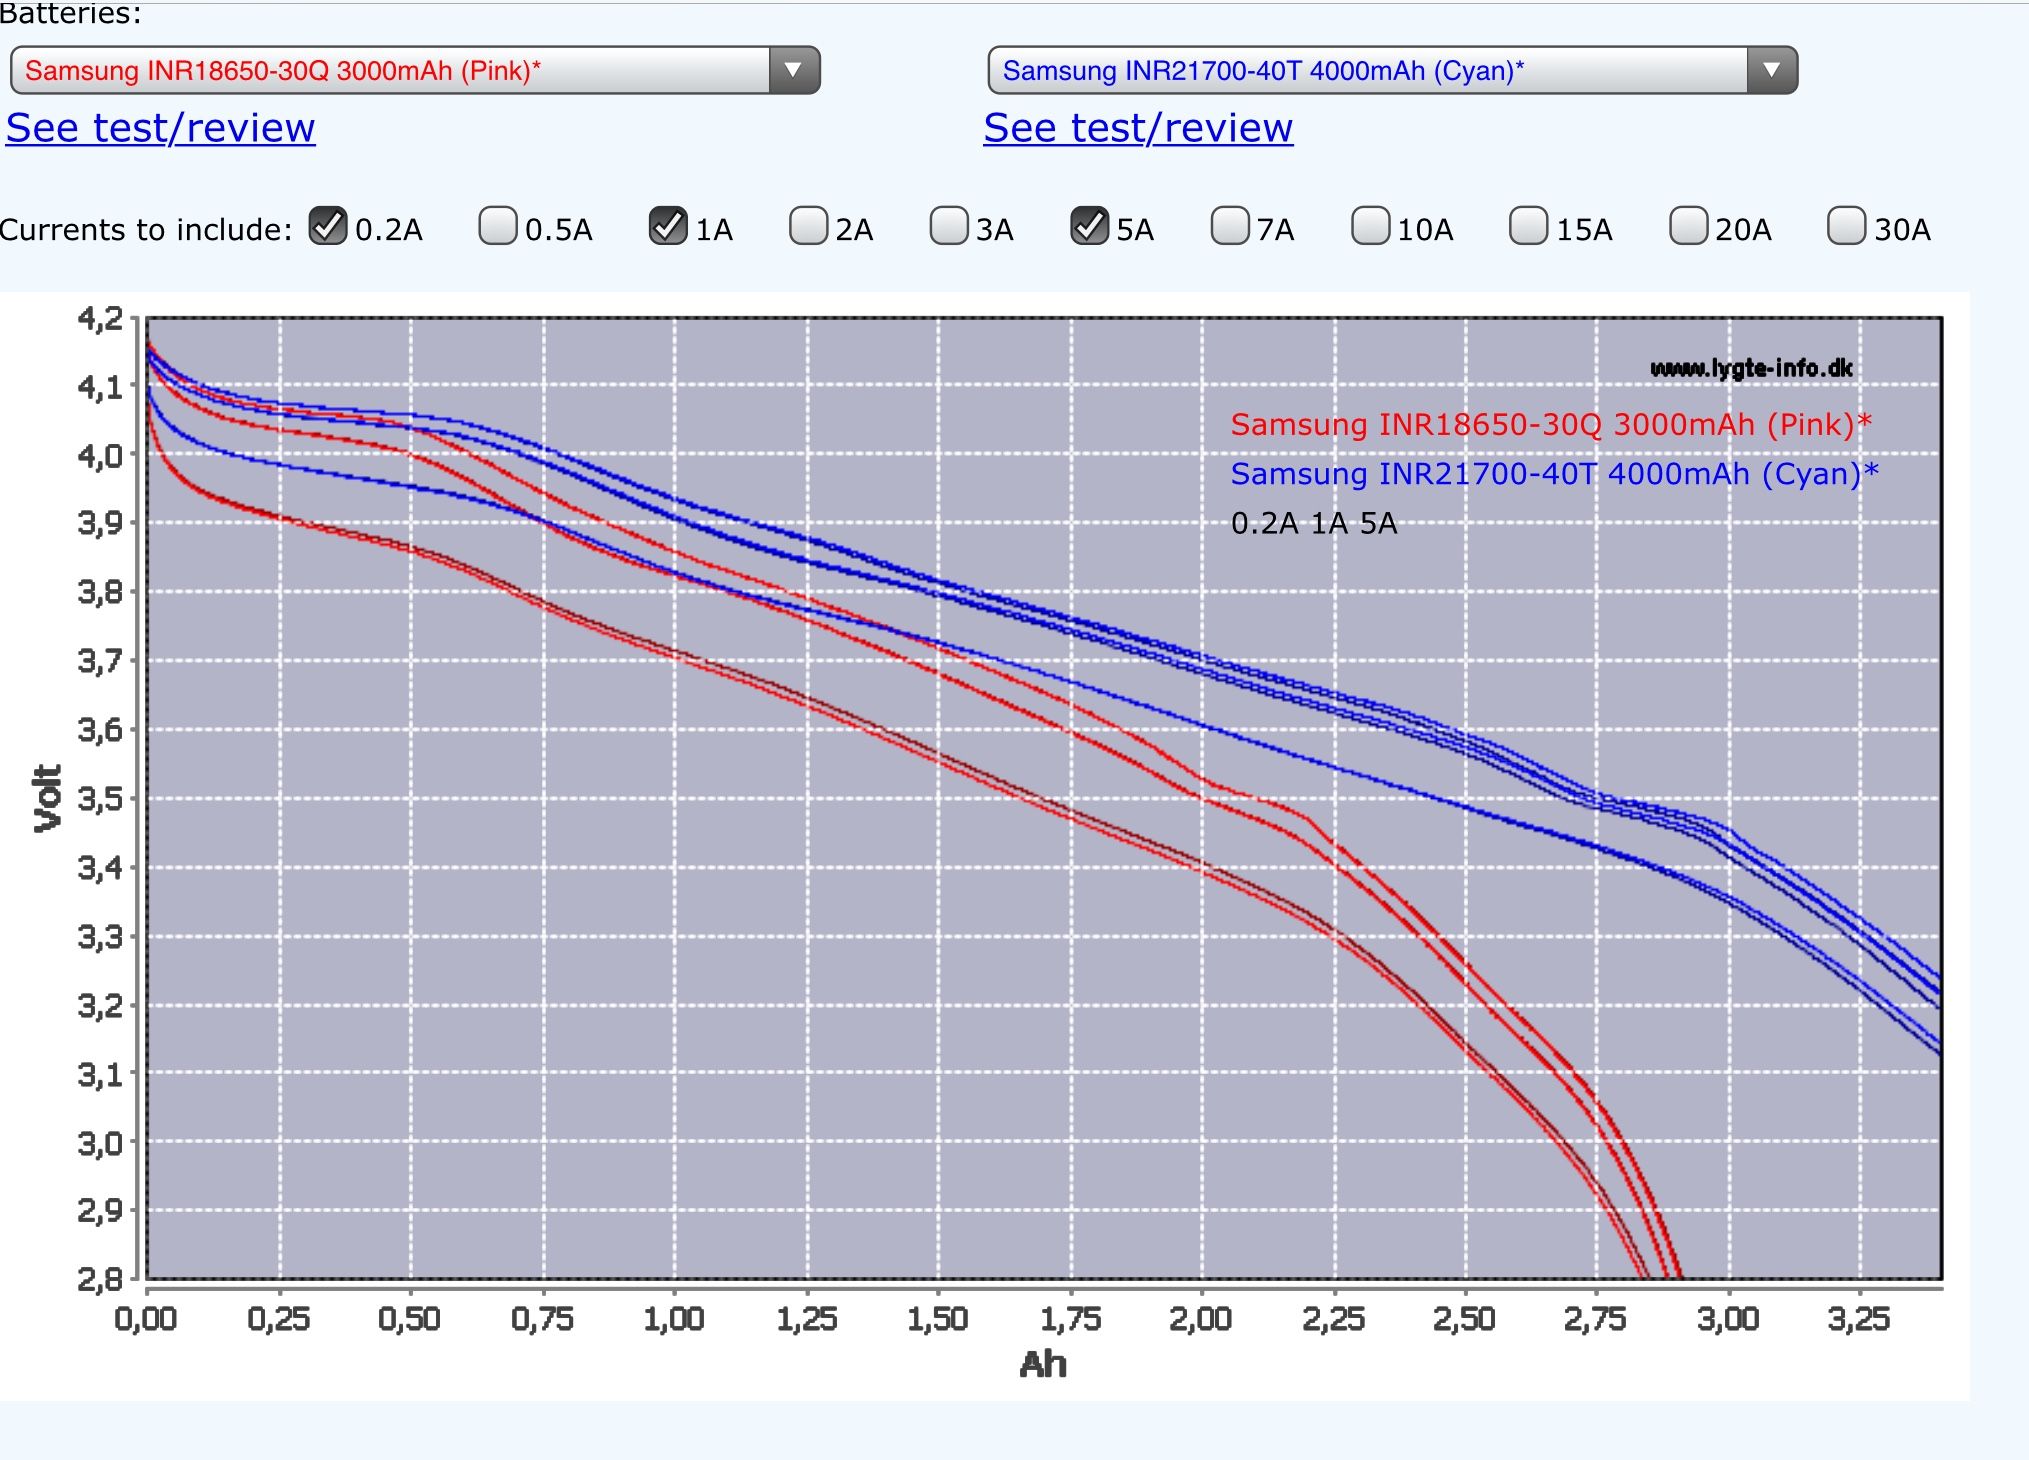Click the 'Volt' y-axis label
This screenshot has height=1460, width=2029.
tap(47, 798)
